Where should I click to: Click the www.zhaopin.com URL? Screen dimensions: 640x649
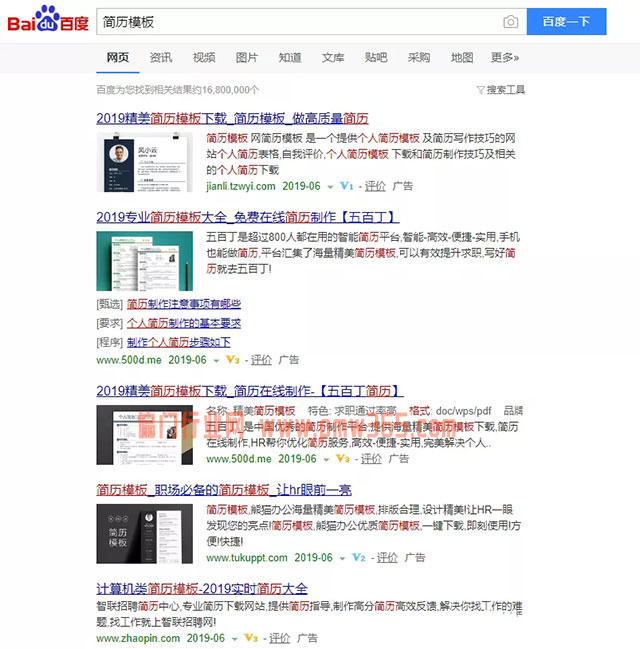coord(138,638)
